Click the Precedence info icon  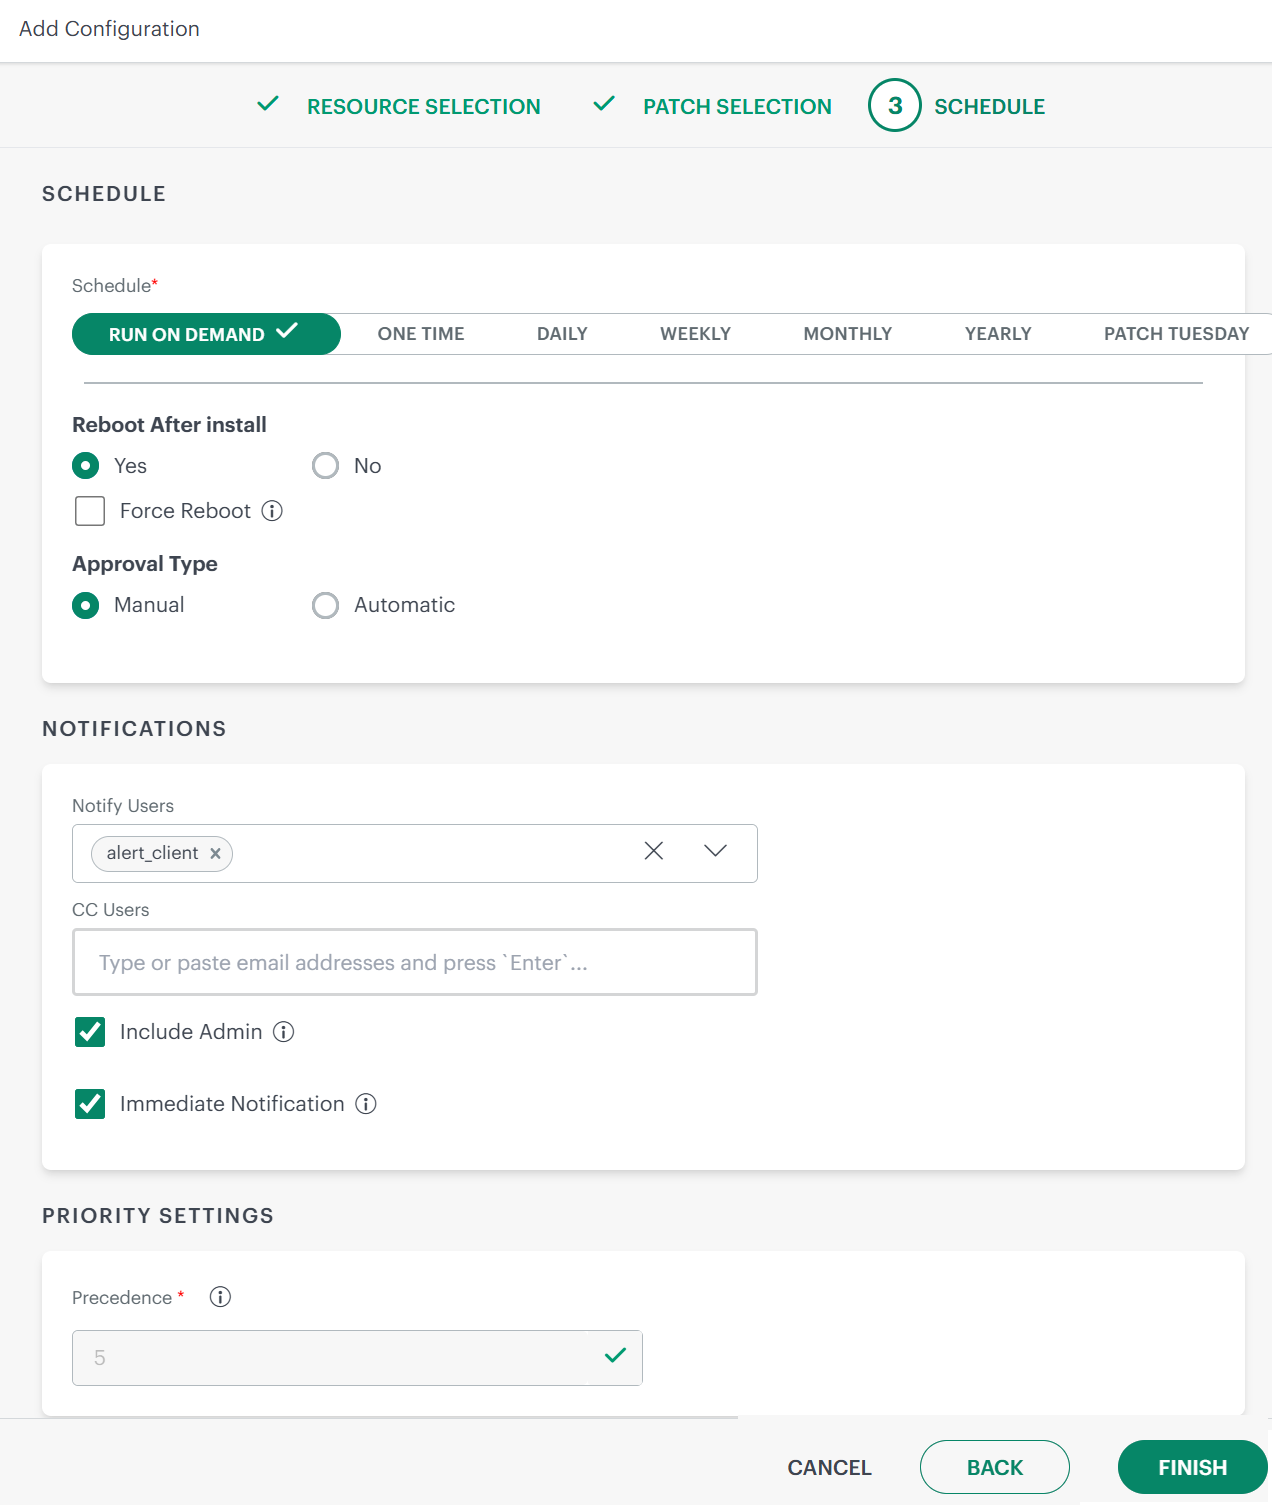[220, 1297]
